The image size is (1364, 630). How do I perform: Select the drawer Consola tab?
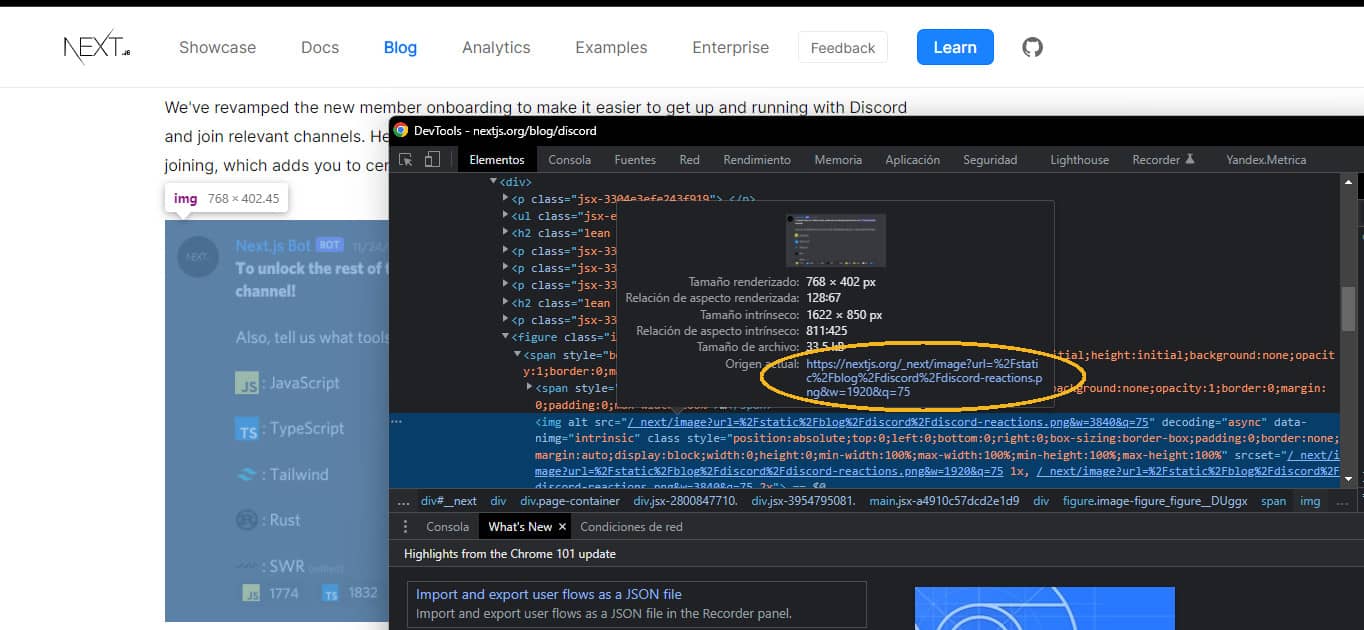[x=447, y=526]
